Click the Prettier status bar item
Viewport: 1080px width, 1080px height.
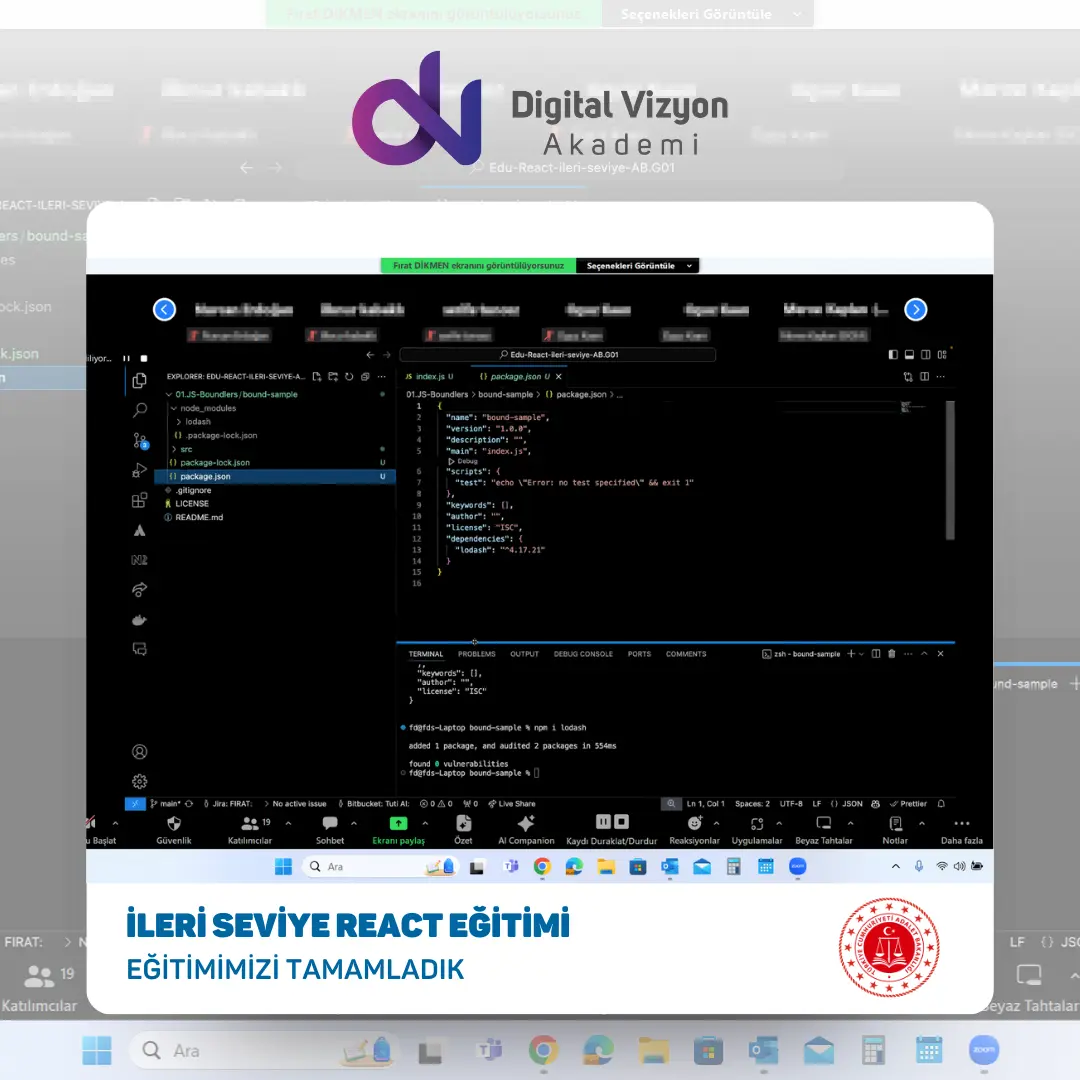(908, 804)
